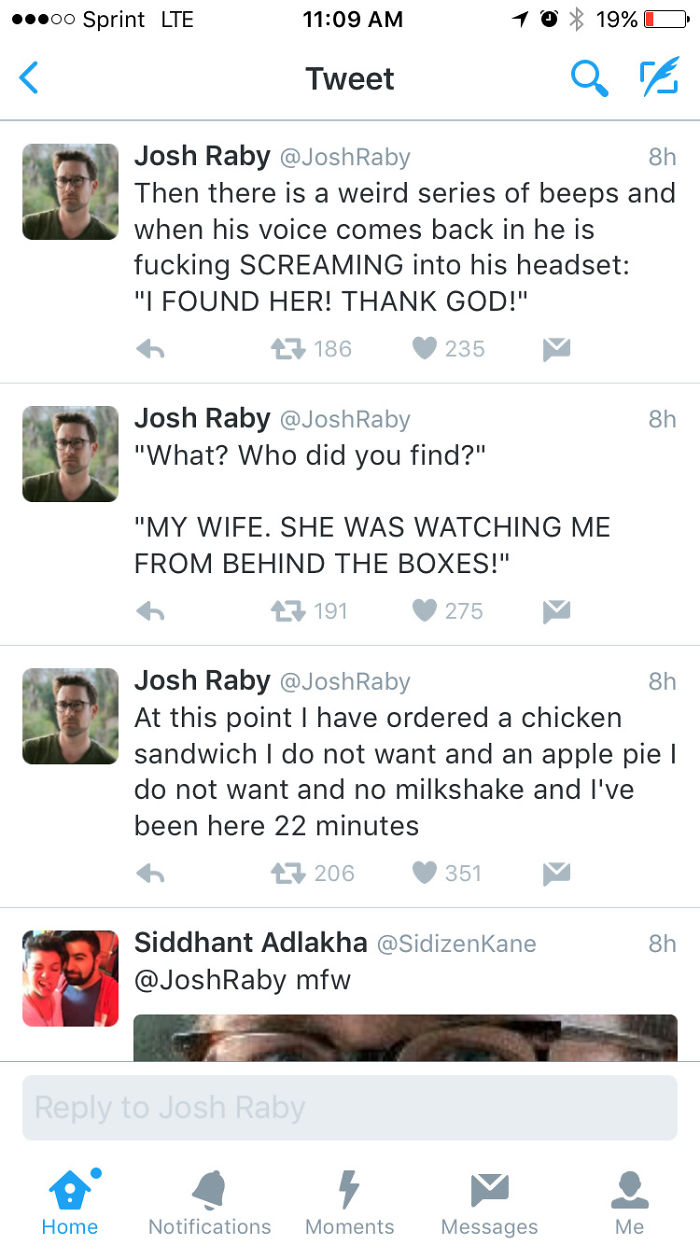This screenshot has width=700, height=1245.
Task: Tap the back arrow to exit the tweet
Action: tap(29, 77)
